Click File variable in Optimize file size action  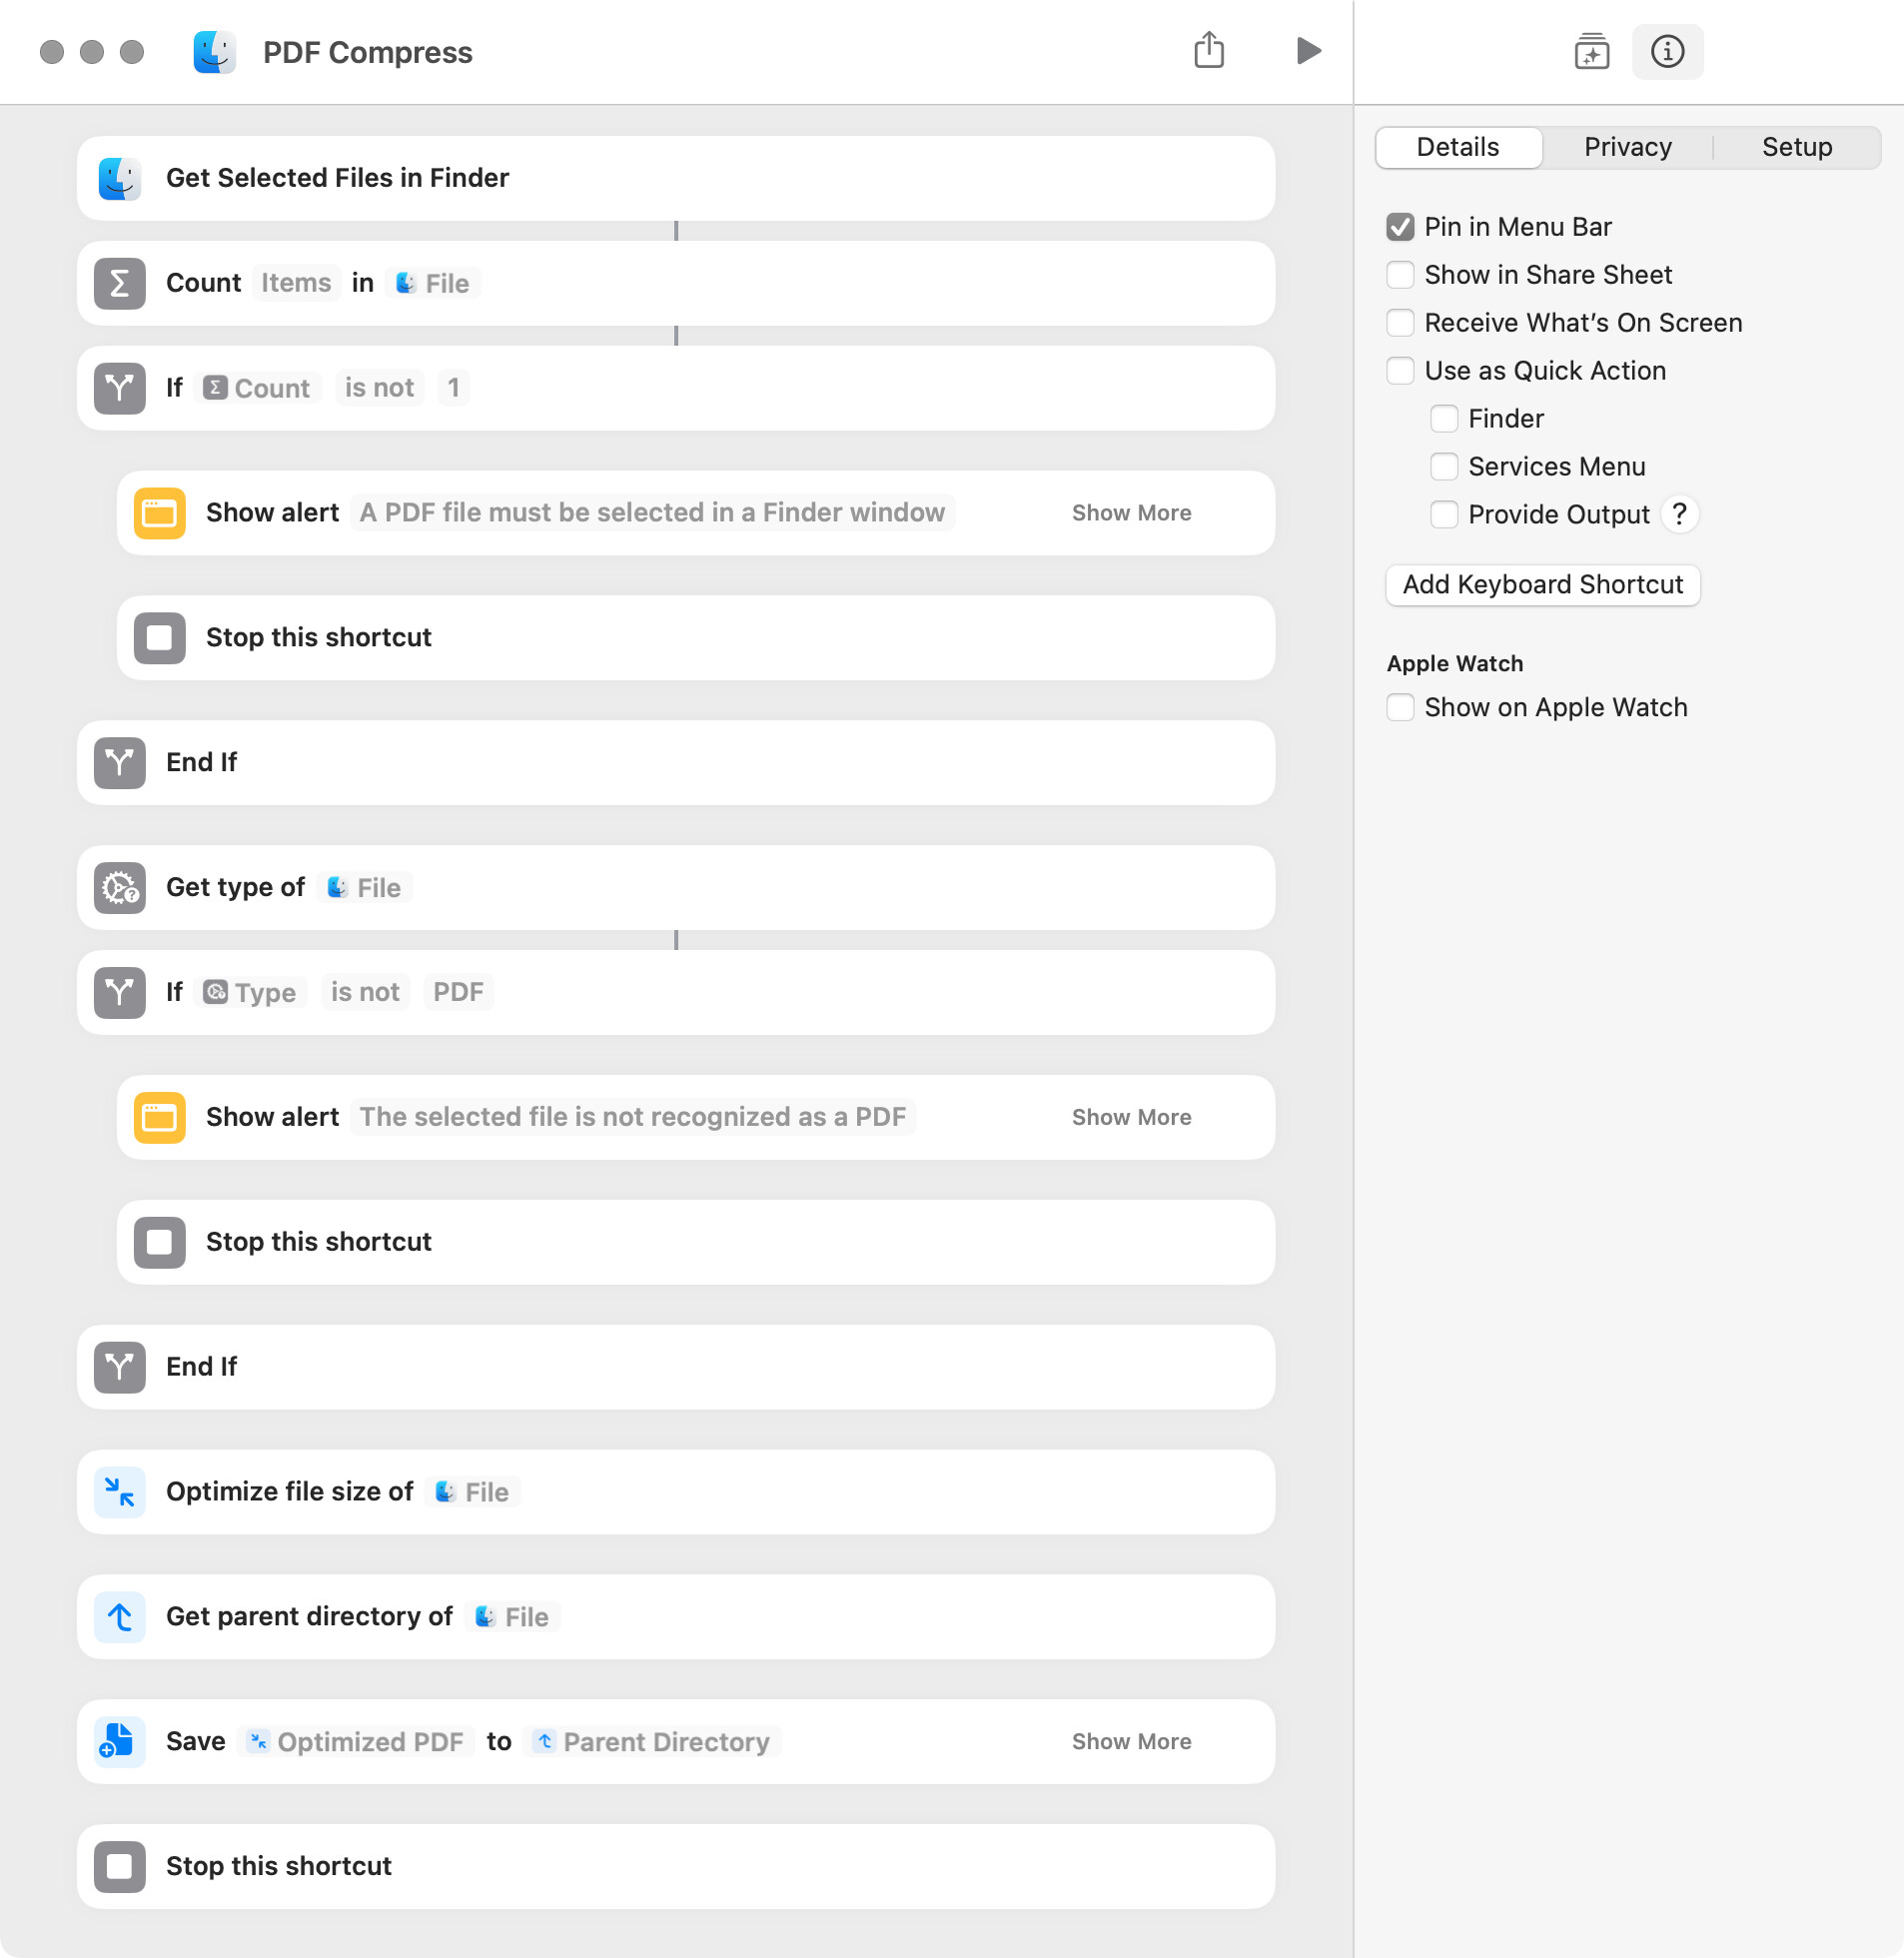coord(473,1492)
